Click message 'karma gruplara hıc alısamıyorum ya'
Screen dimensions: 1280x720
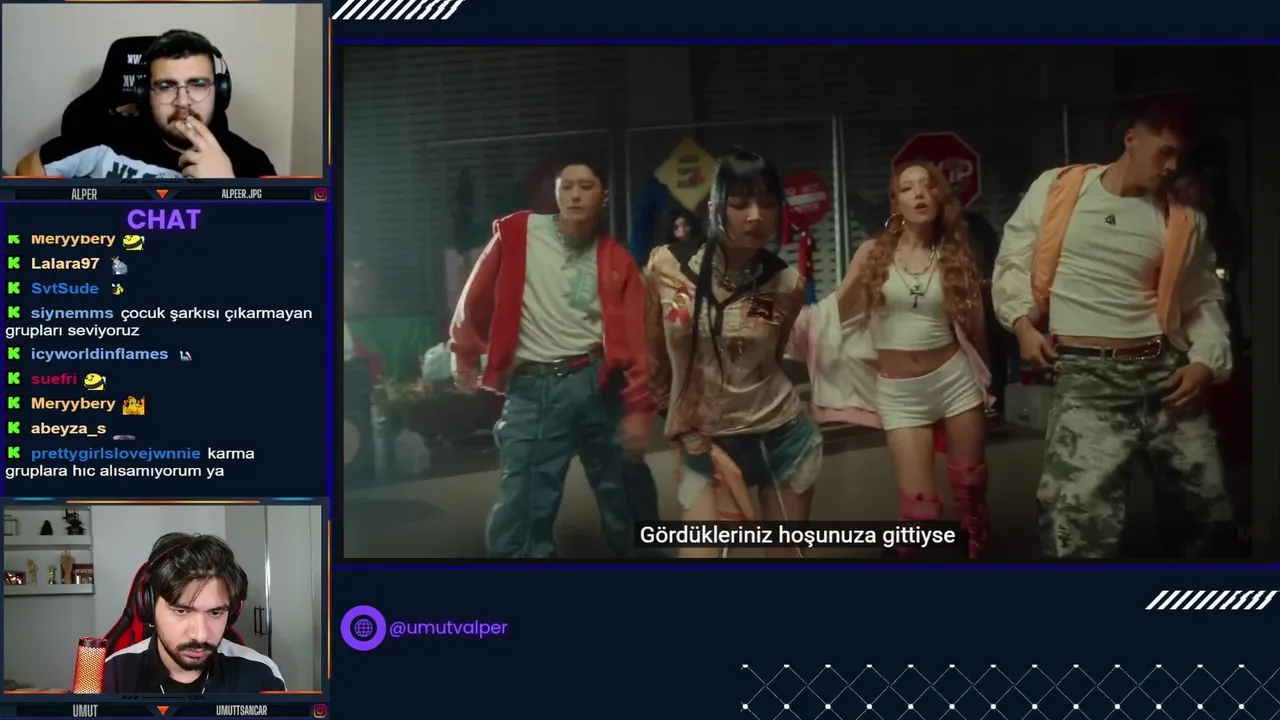[130, 462]
